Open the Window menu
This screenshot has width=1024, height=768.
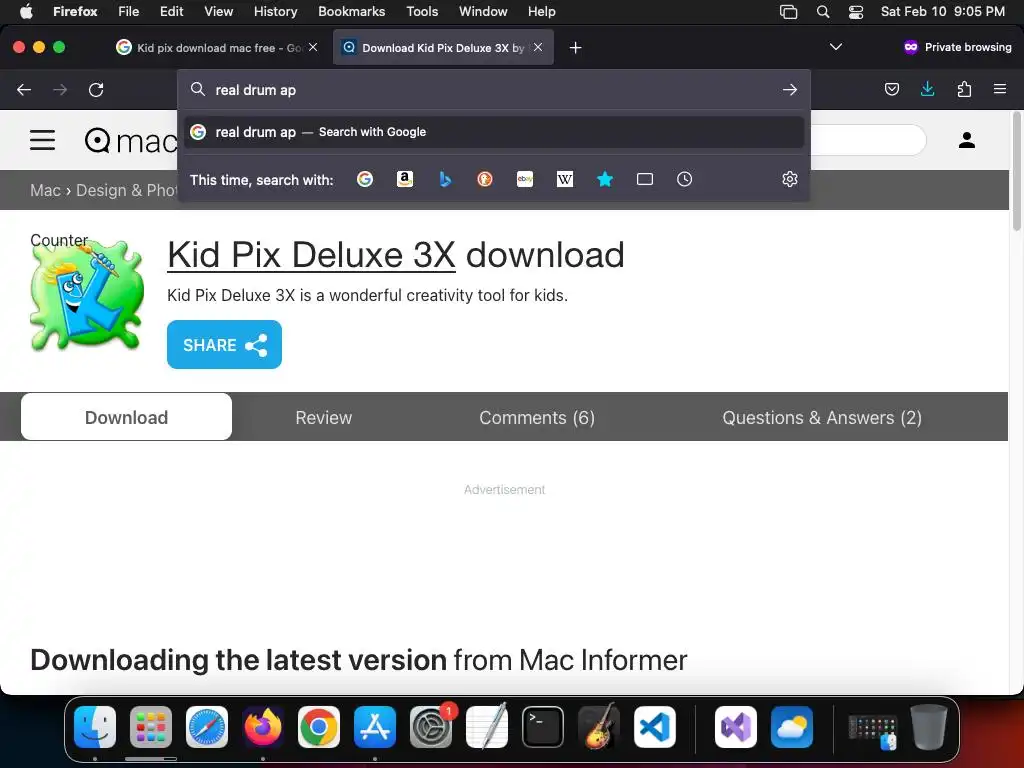pos(483,11)
